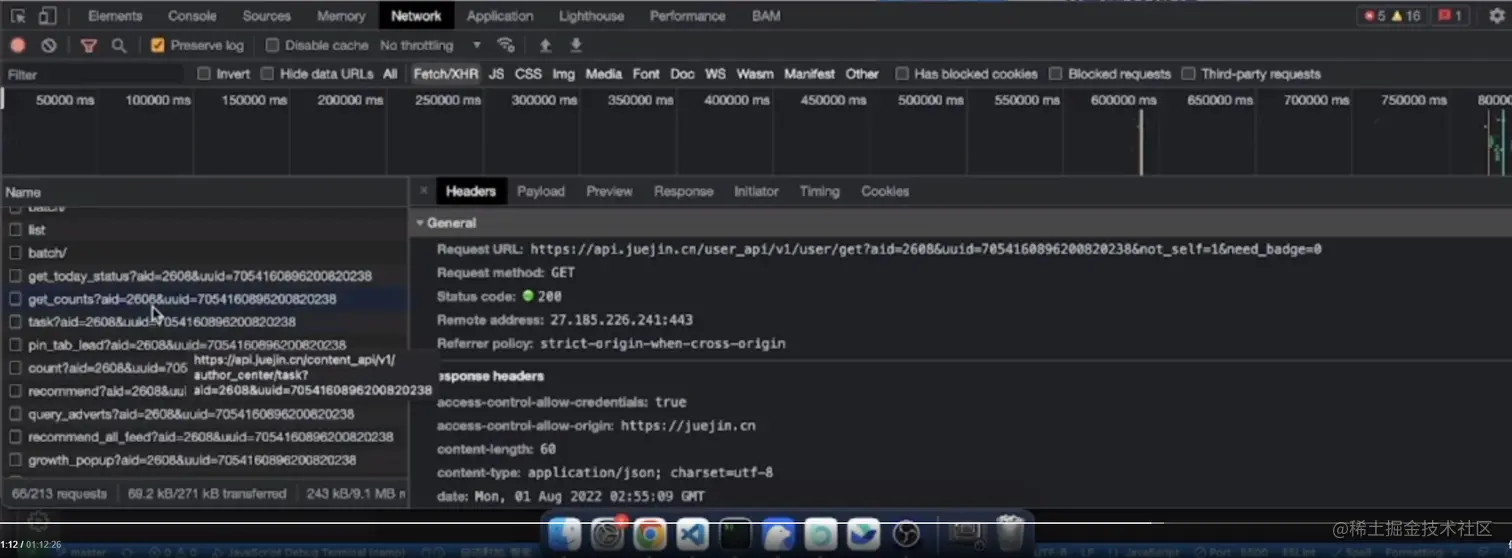Viewport: 1512px width, 558px height.
Task: Open DevTools settings gear at bottom left
Action: pos(38,521)
